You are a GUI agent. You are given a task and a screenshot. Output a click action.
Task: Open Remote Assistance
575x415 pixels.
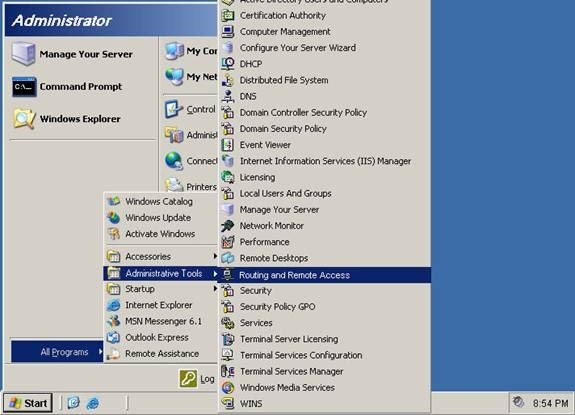coord(161,354)
